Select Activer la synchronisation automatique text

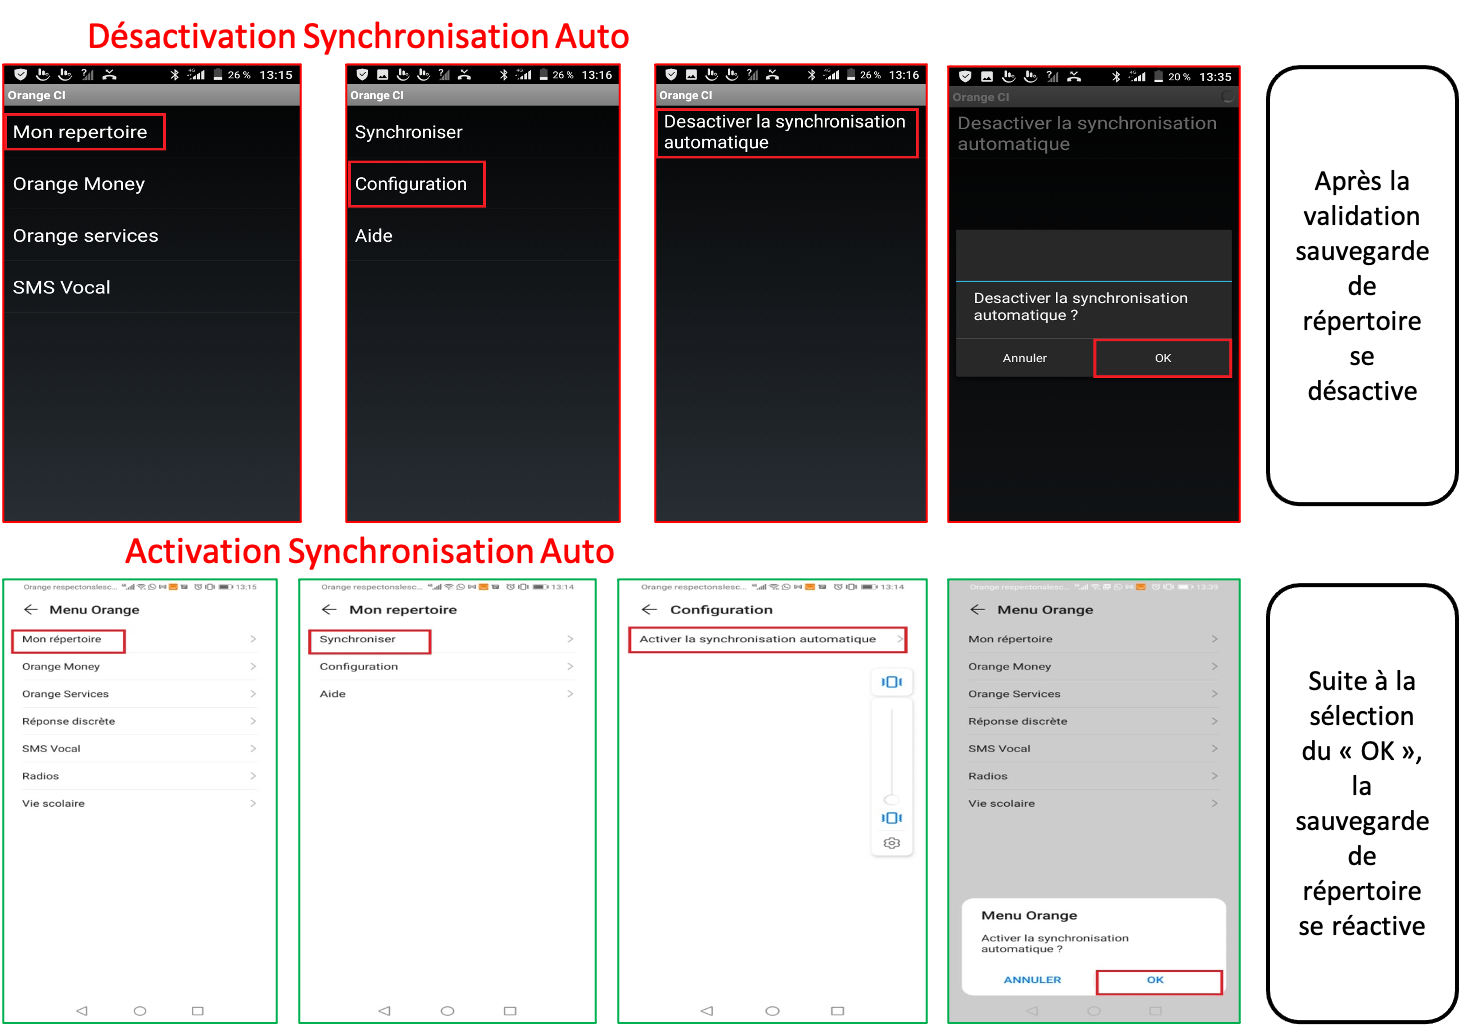pyautogui.click(x=758, y=639)
